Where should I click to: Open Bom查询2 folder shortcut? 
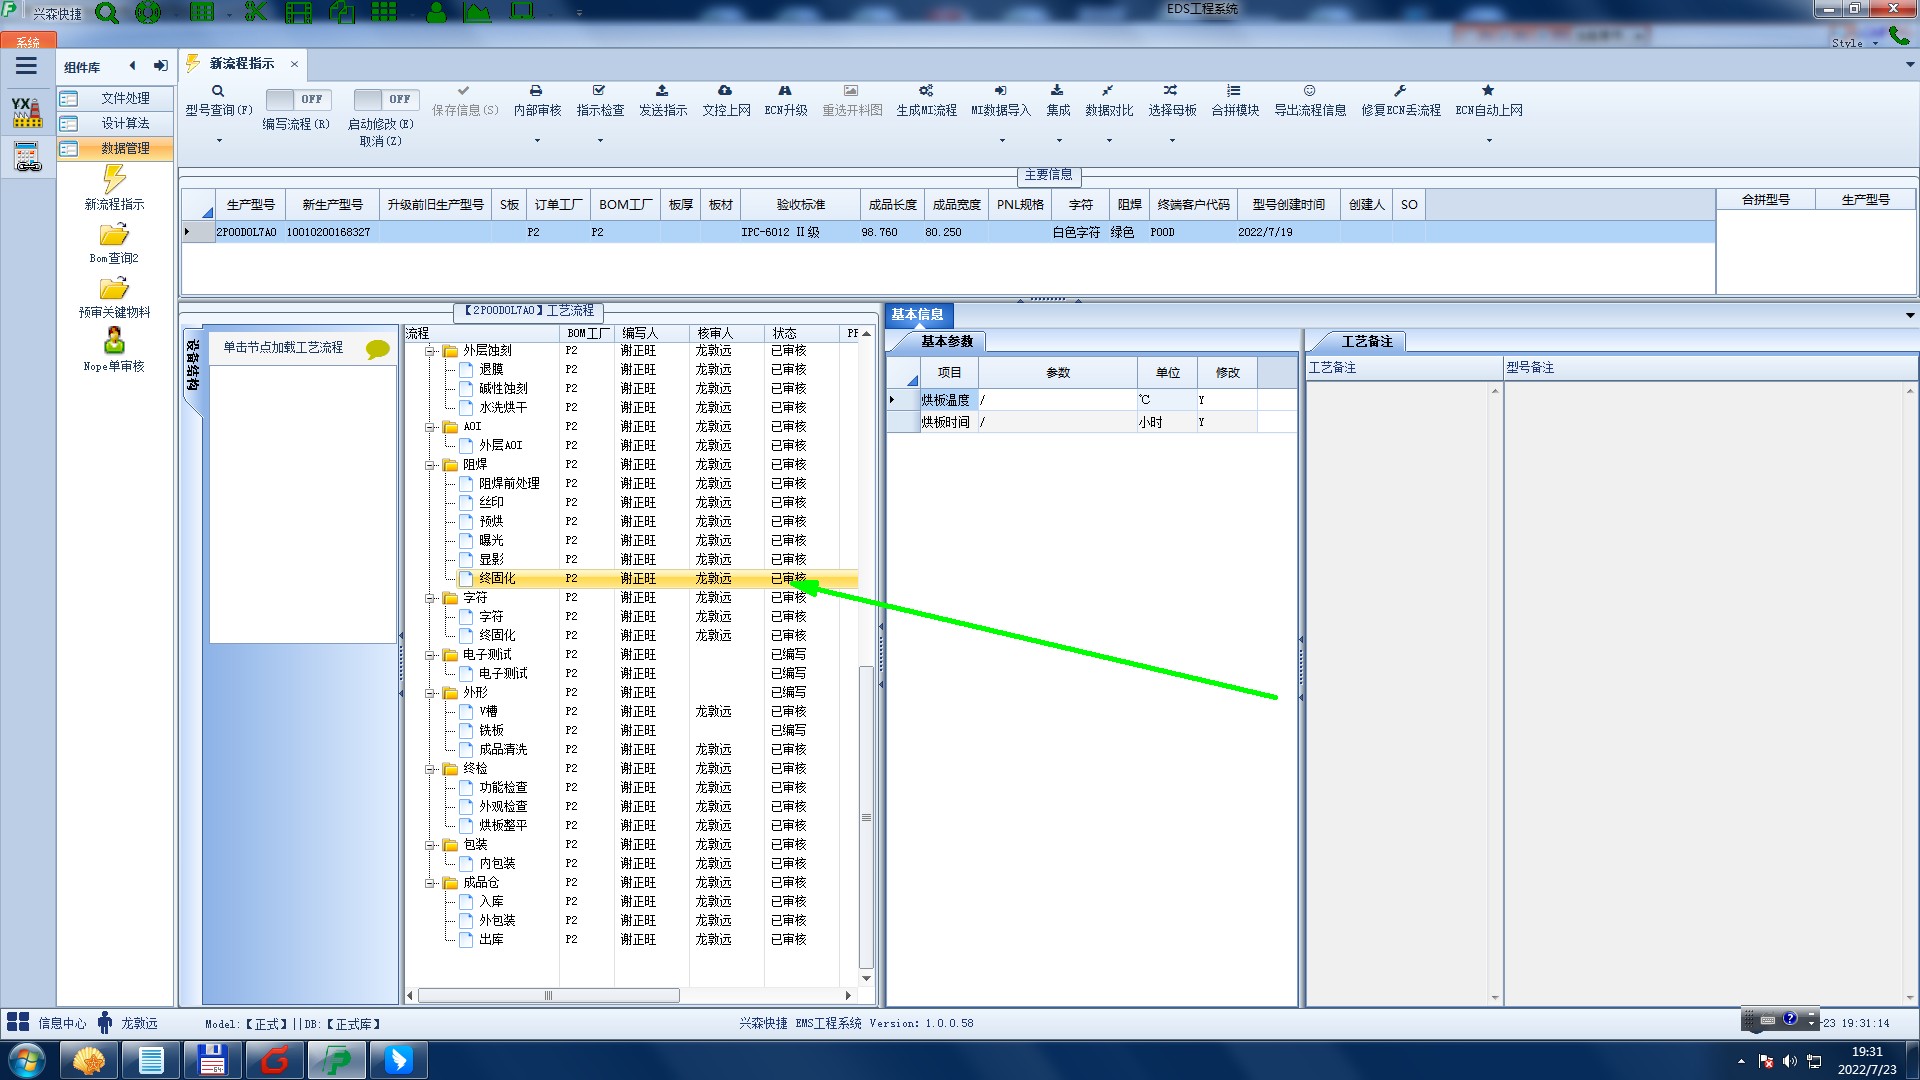pyautogui.click(x=114, y=243)
